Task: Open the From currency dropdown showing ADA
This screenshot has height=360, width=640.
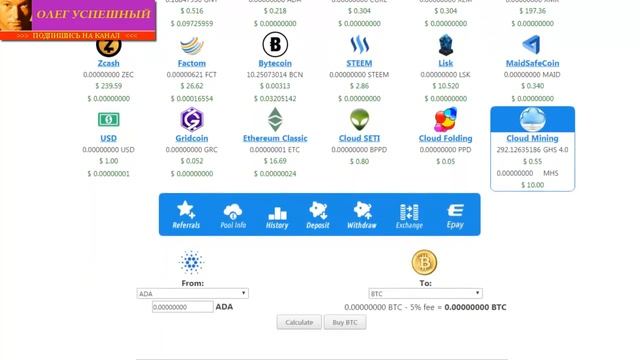Action: 193,293
